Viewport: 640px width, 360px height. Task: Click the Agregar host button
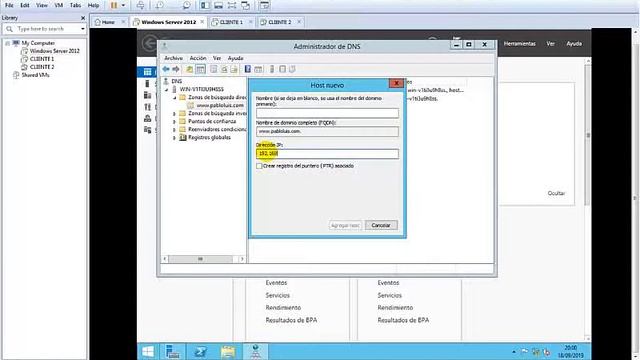[x=345, y=225]
